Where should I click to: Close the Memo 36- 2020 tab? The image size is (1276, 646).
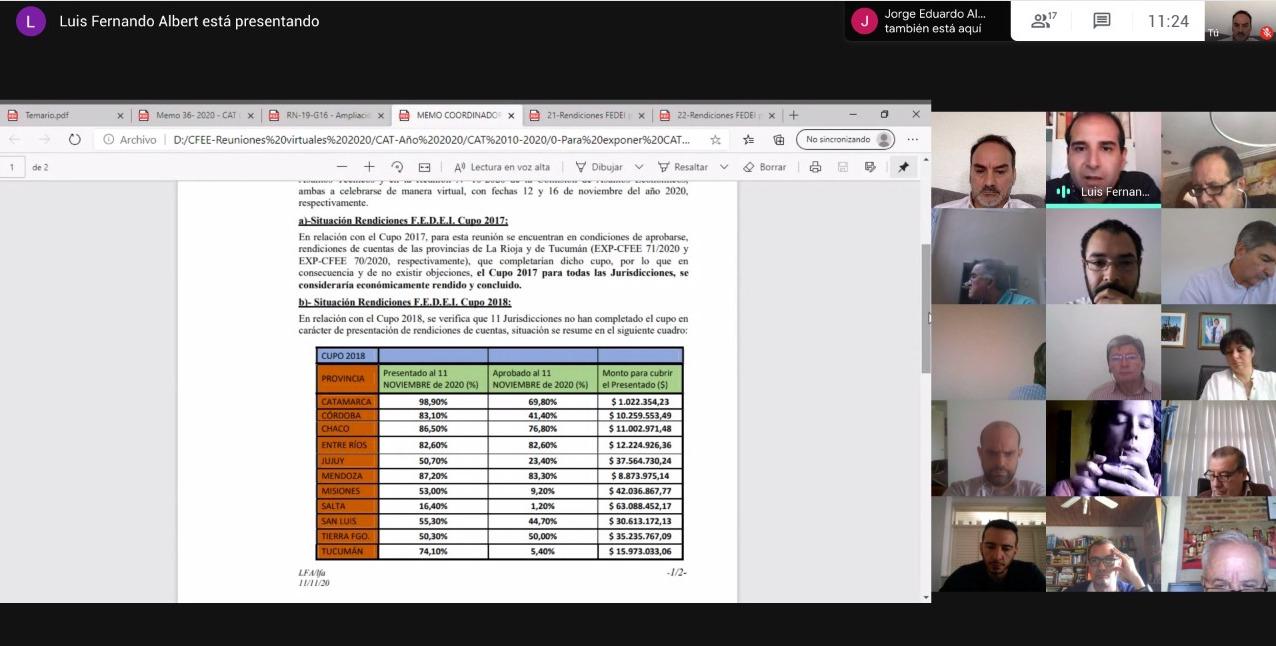[x=251, y=115]
